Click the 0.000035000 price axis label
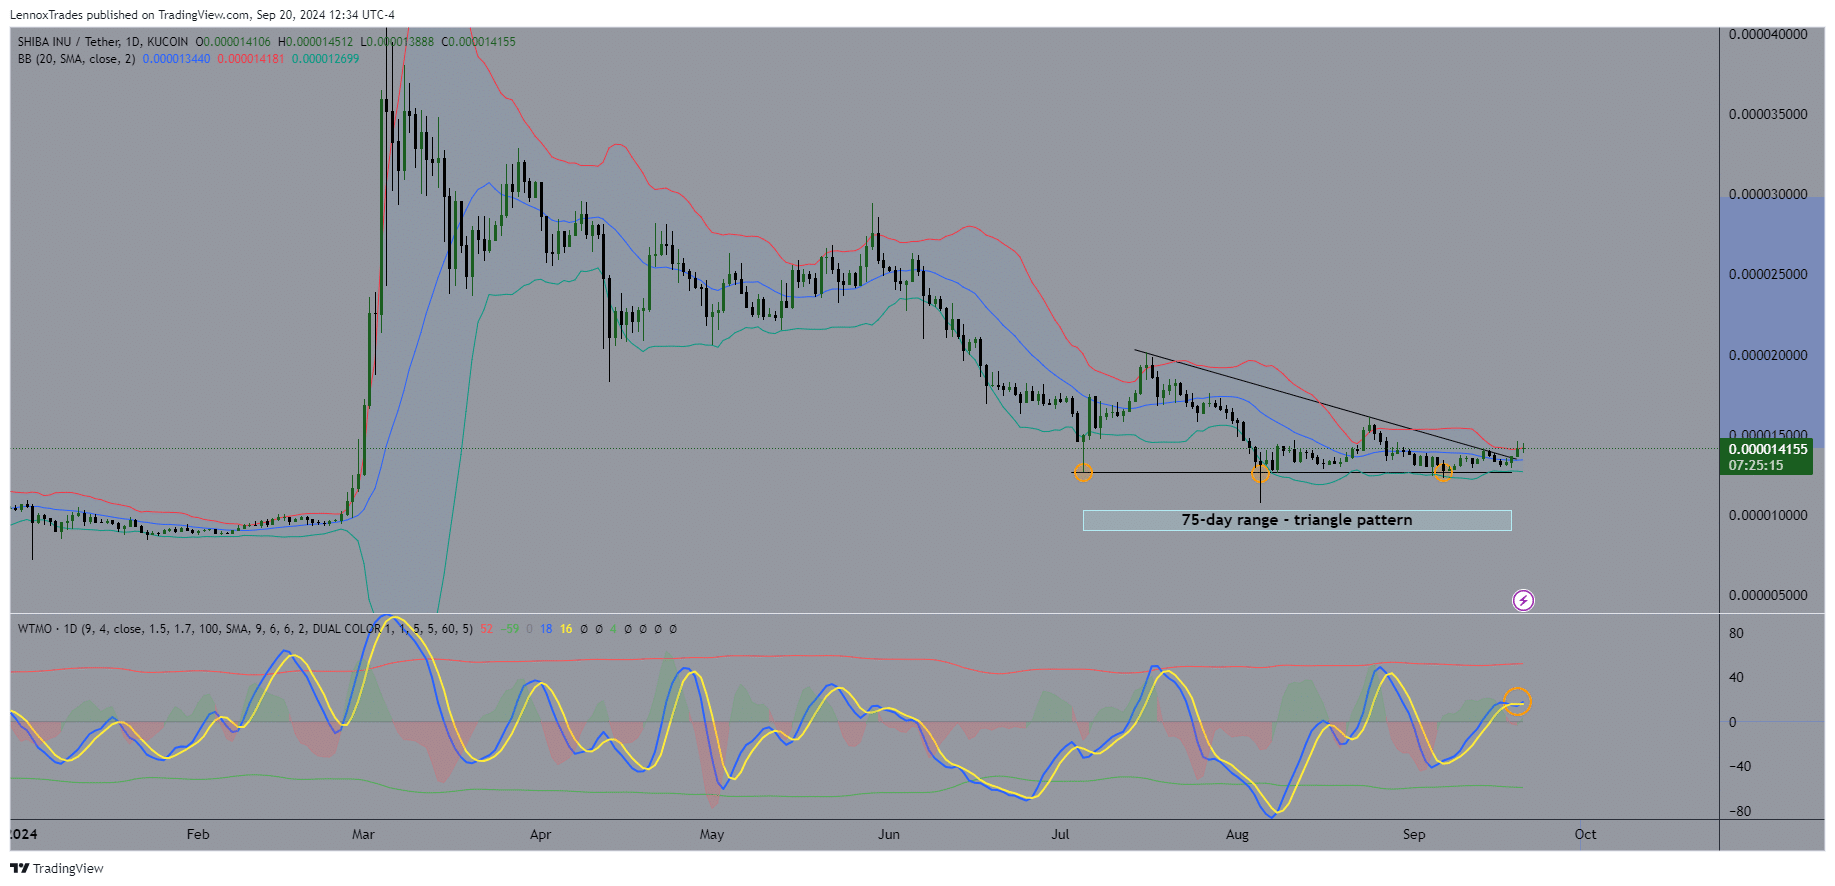The width and height of the screenshot is (1835, 886). 1768,114
